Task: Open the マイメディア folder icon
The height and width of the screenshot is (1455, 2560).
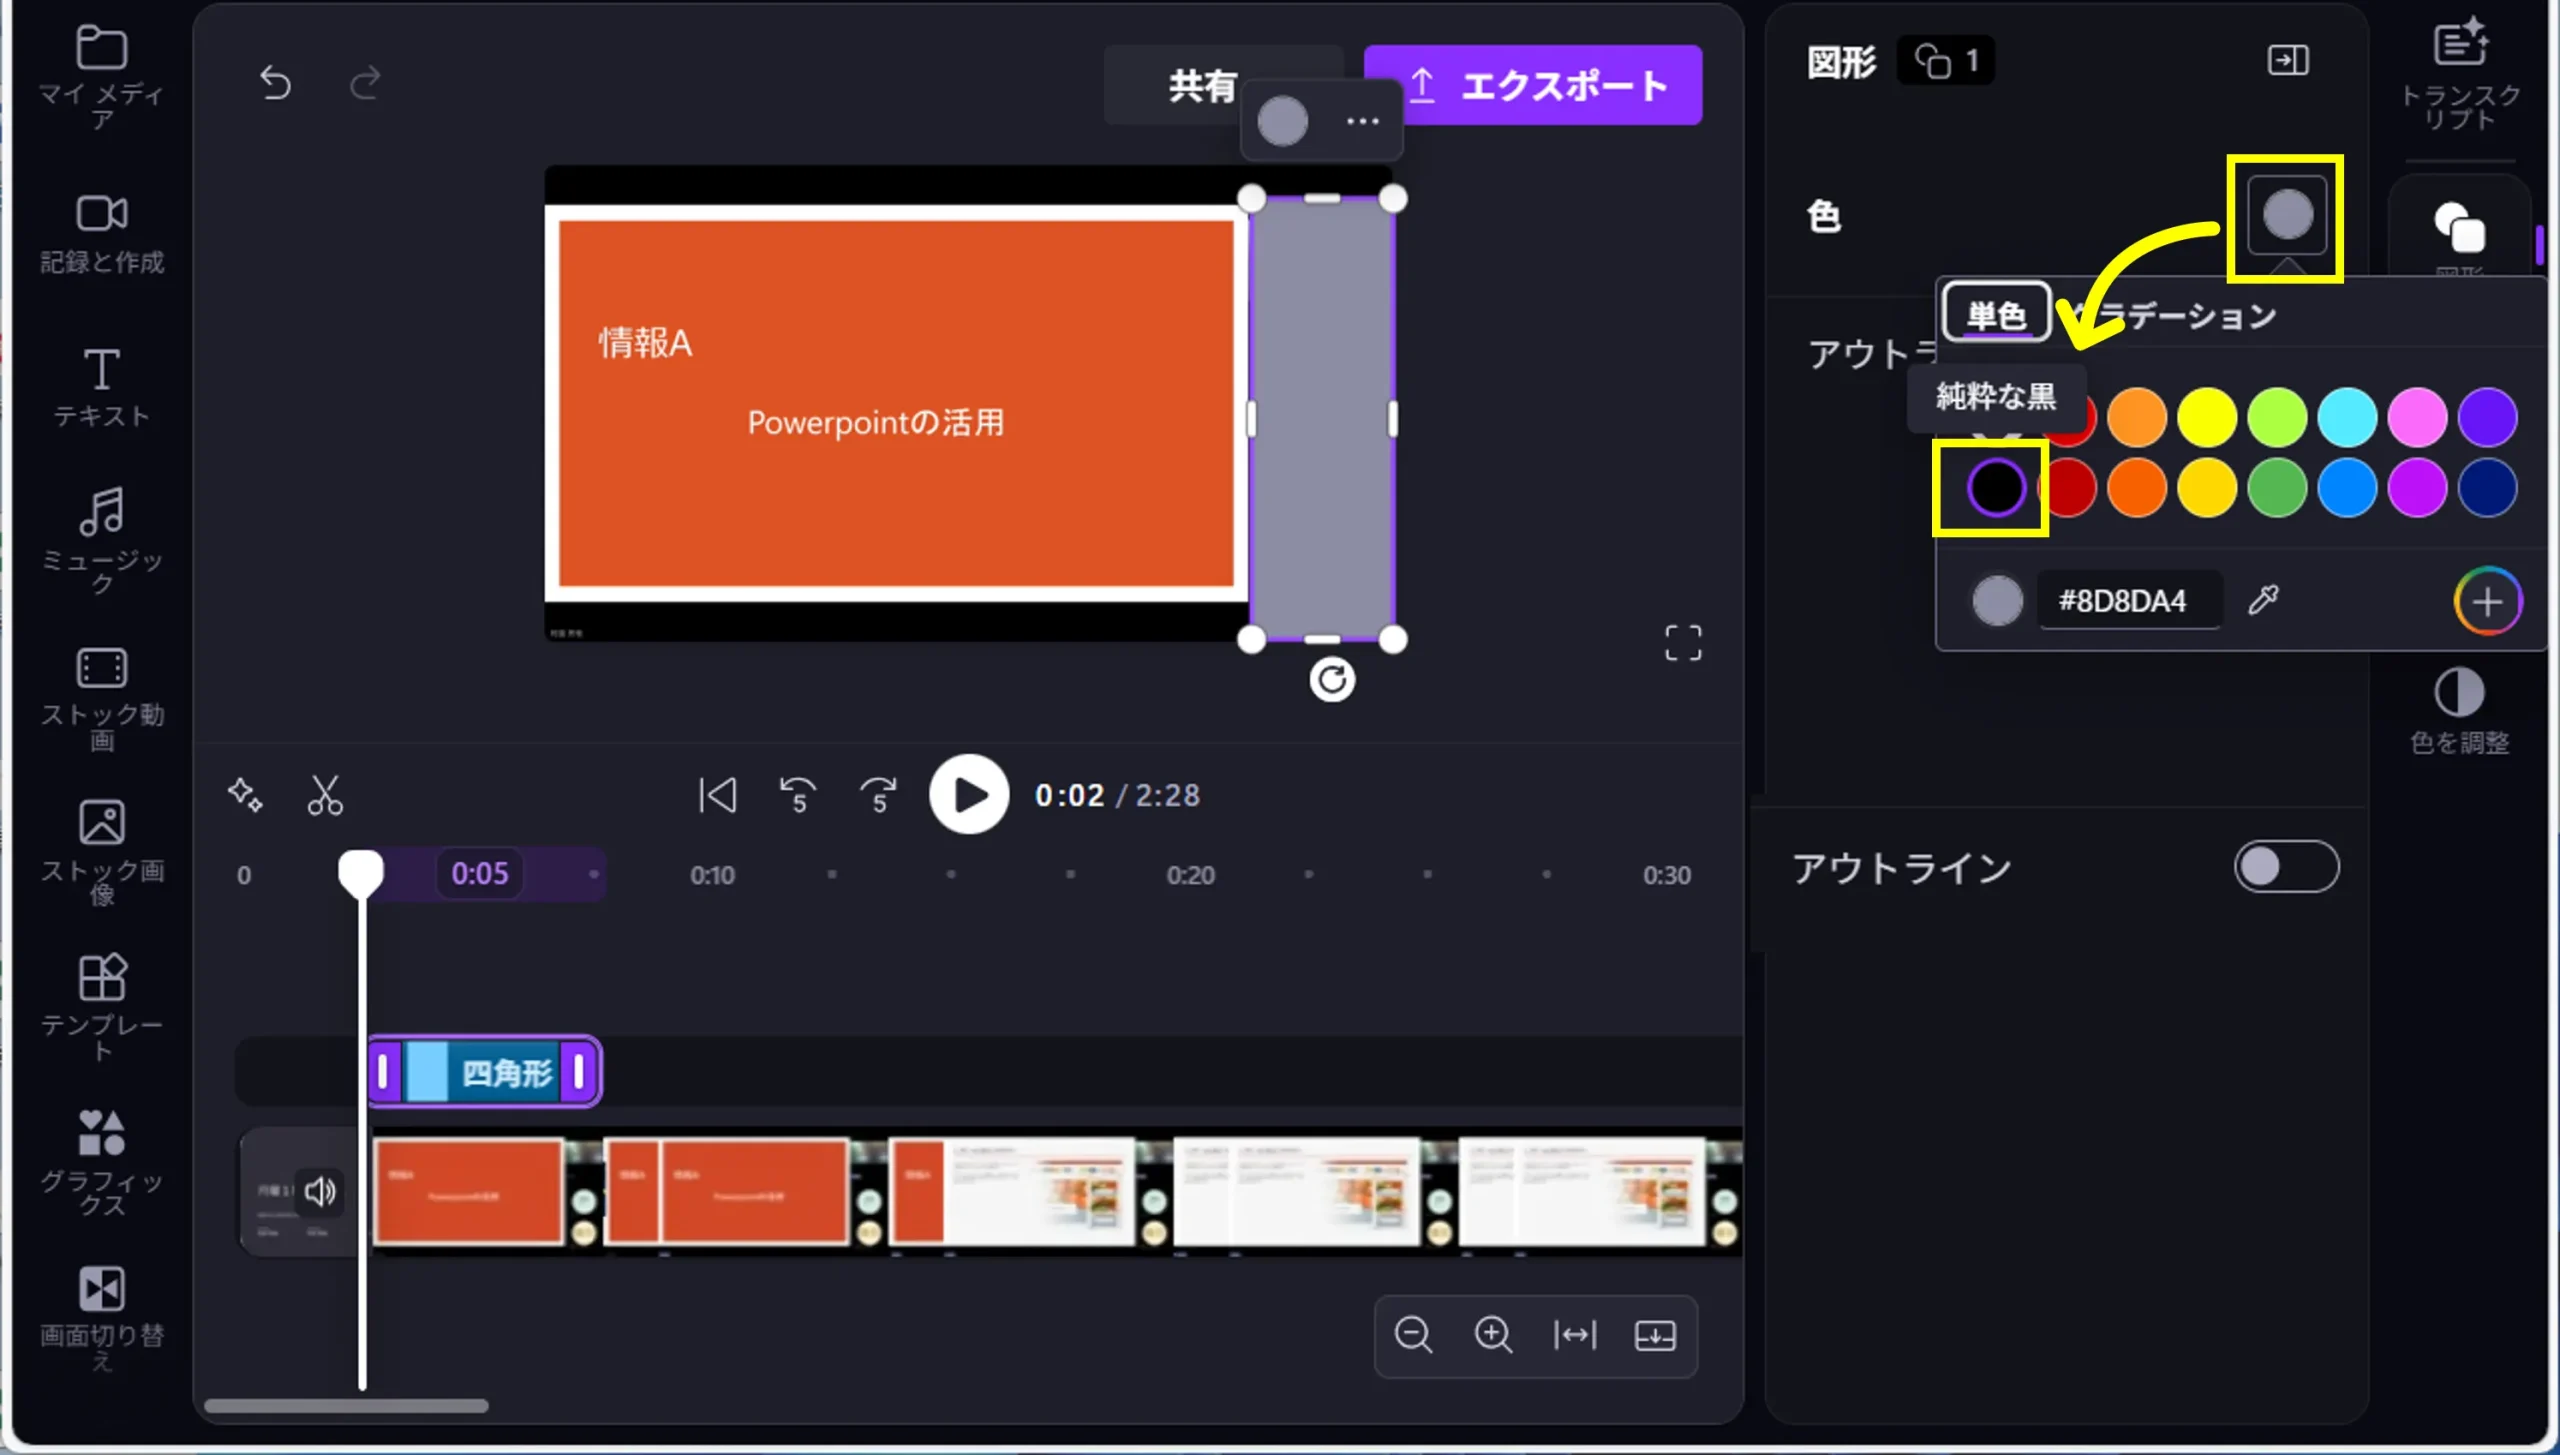Action: coord(101,48)
